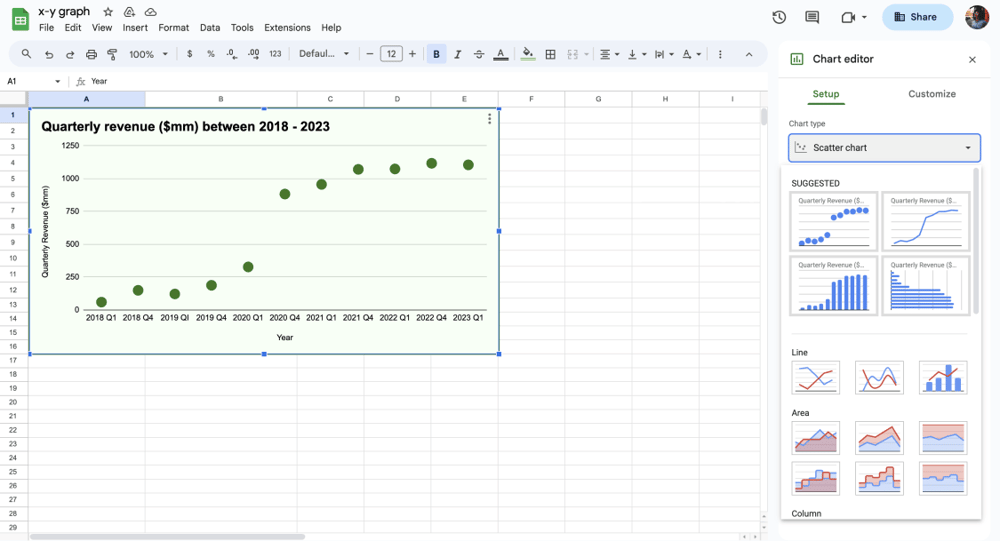Screen dimensions: 1000x541
Task: Open chart three-dot options menu
Action: [489, 119]
